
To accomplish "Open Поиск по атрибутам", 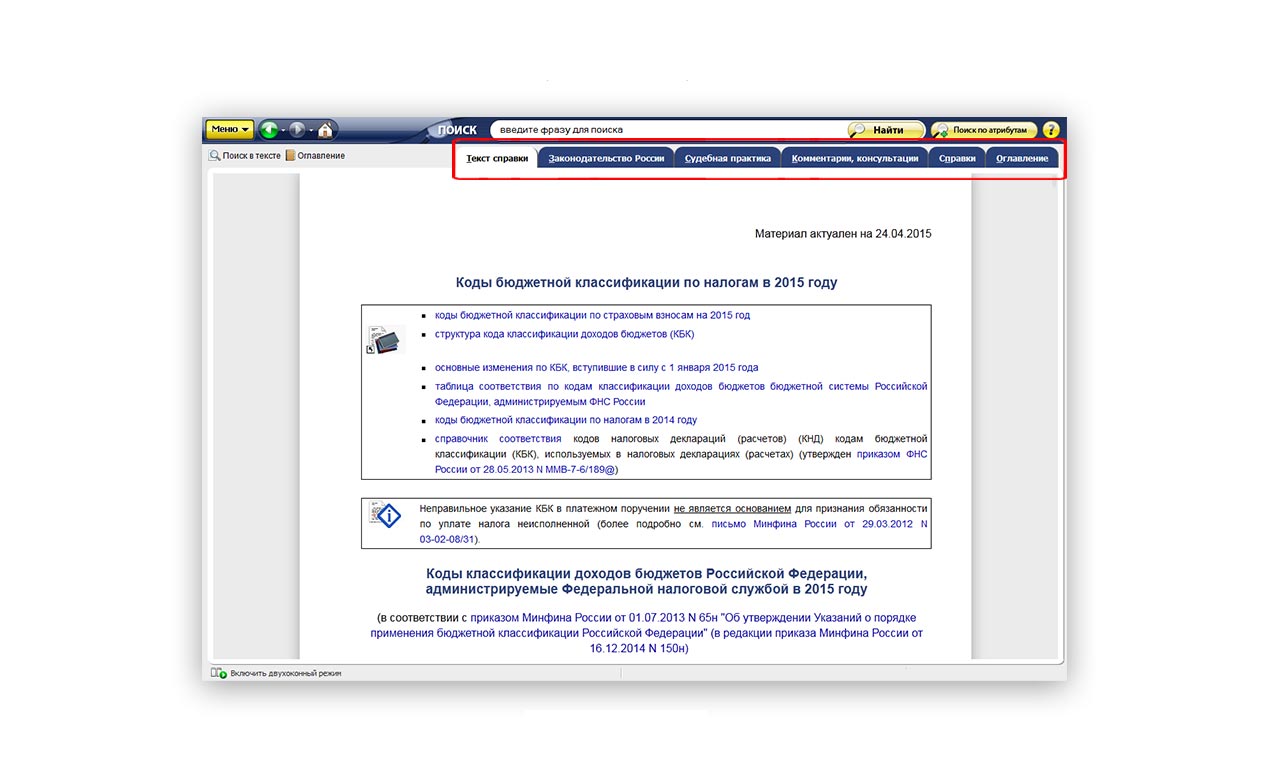I will pos(983,130).
